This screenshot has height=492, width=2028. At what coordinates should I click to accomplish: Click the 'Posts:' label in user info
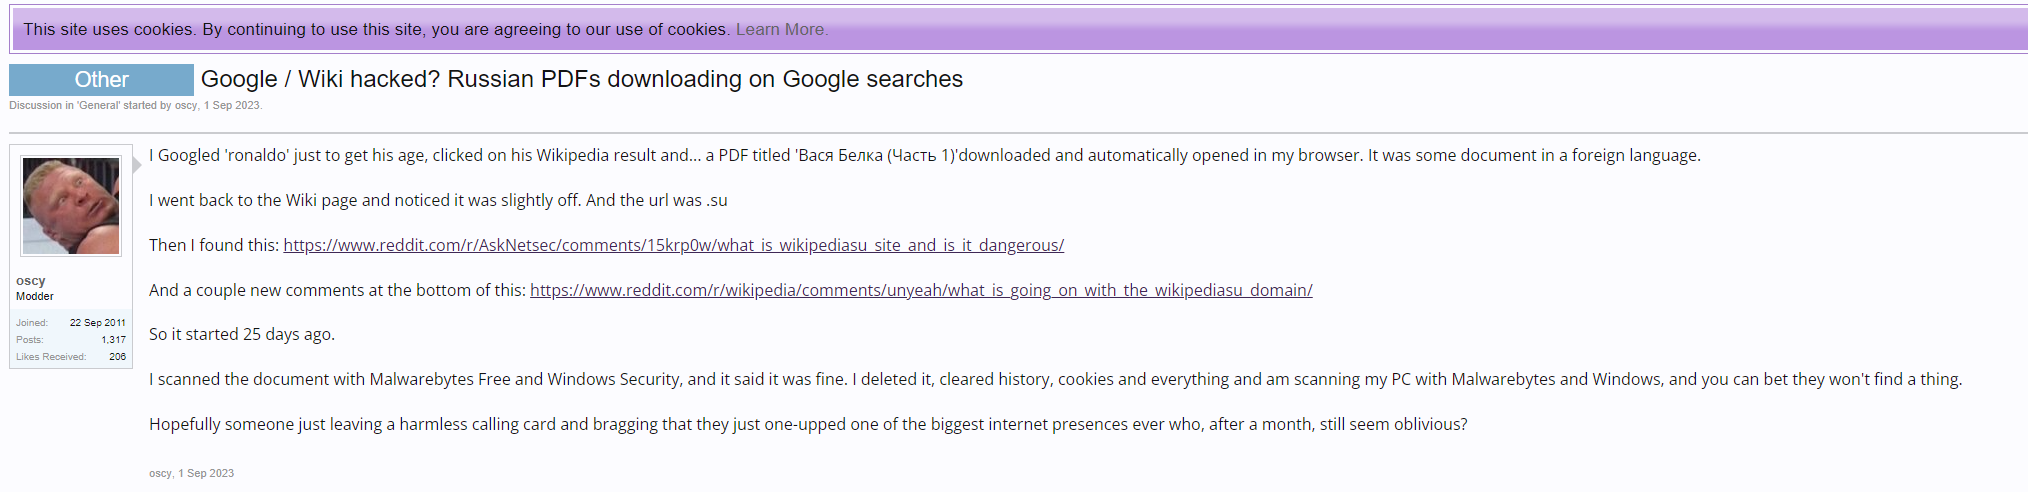click(x=29, y=340)
